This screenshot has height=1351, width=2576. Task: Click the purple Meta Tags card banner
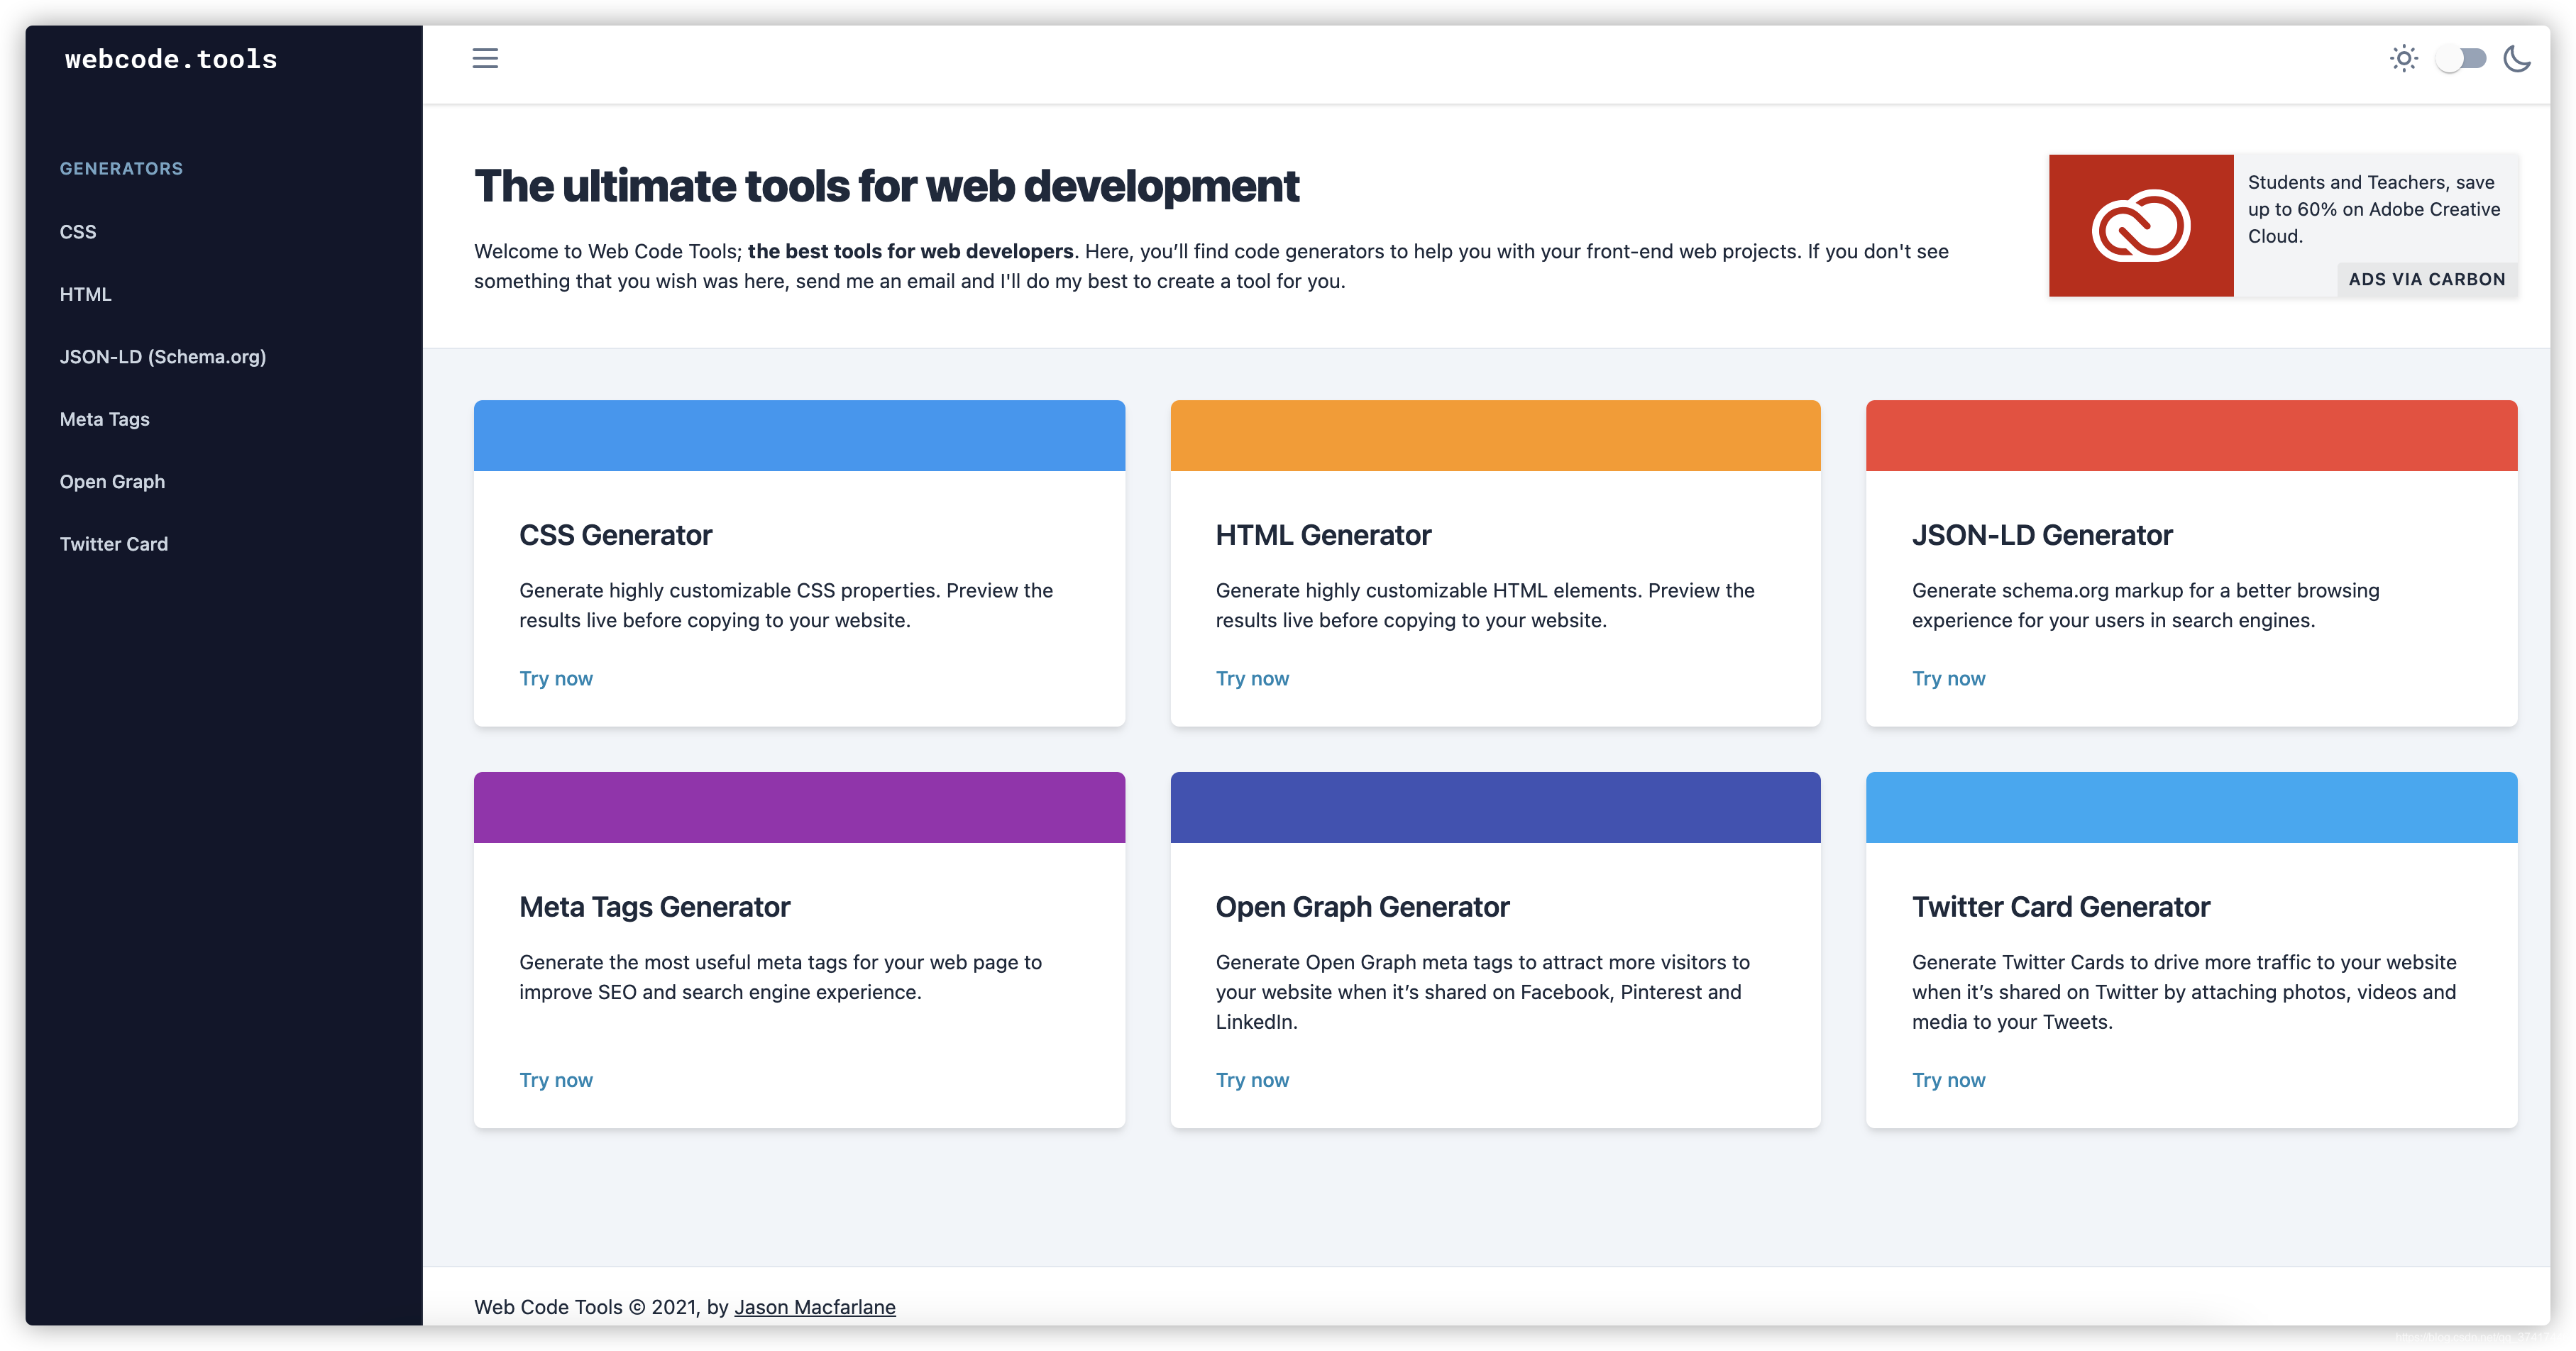click(799, 807)
